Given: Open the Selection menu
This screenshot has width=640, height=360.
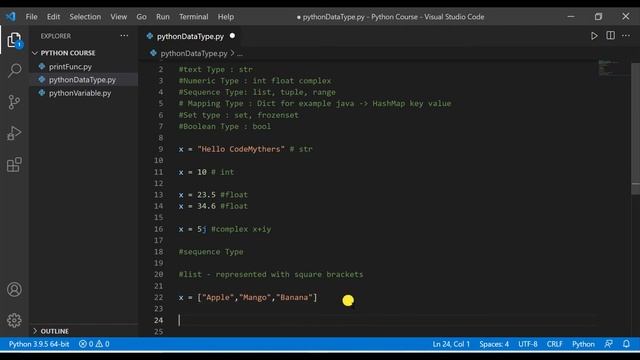Looking at the screenshot, I should point(85,17).
